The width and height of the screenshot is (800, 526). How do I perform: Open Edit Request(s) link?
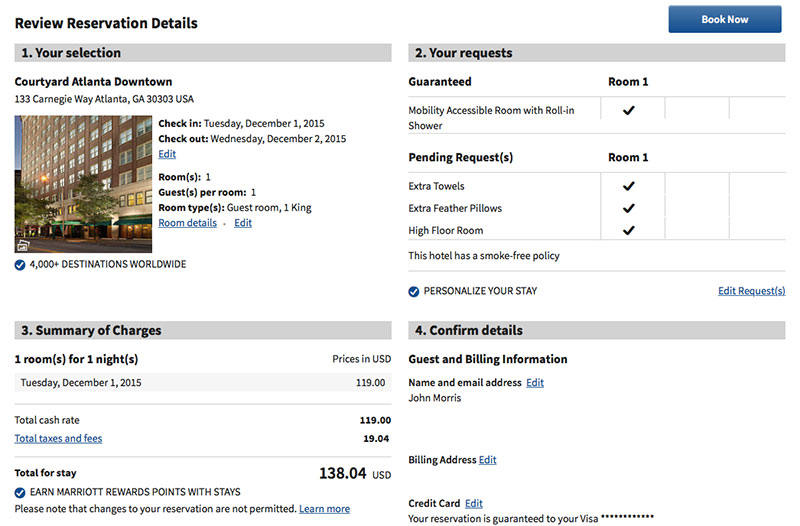coord(751,291)
